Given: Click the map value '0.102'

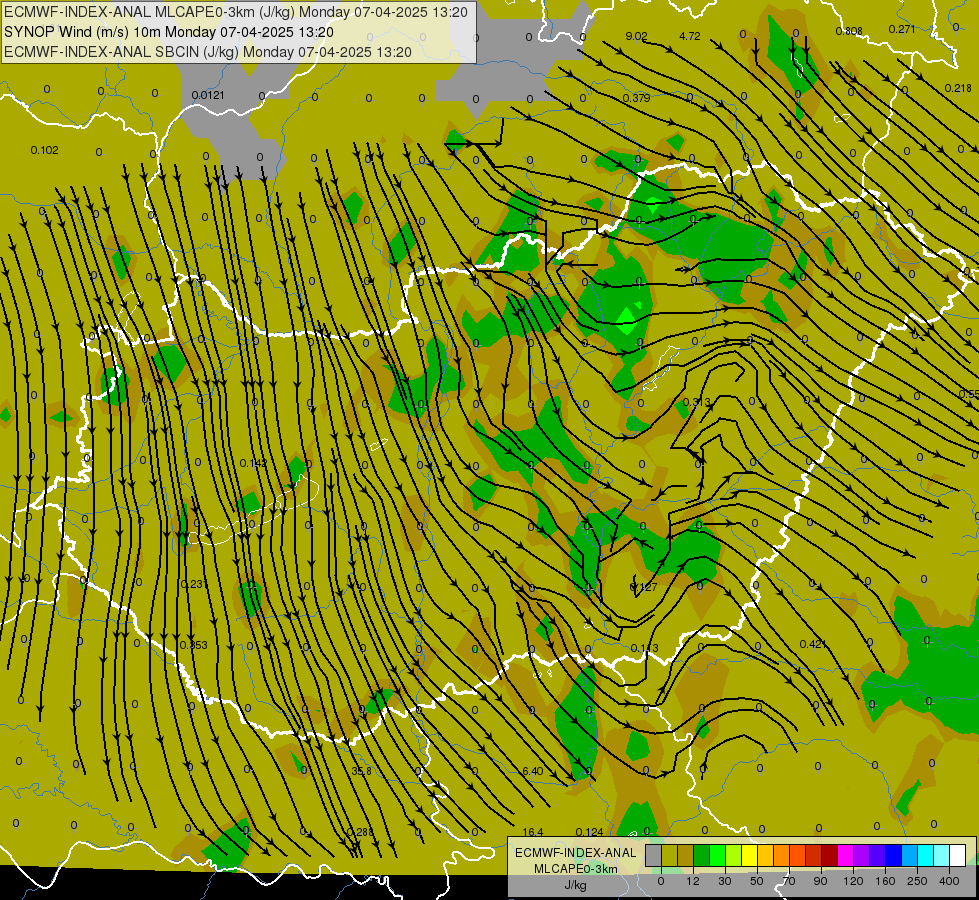Looking at the screenshot, I should pos(44,150).
